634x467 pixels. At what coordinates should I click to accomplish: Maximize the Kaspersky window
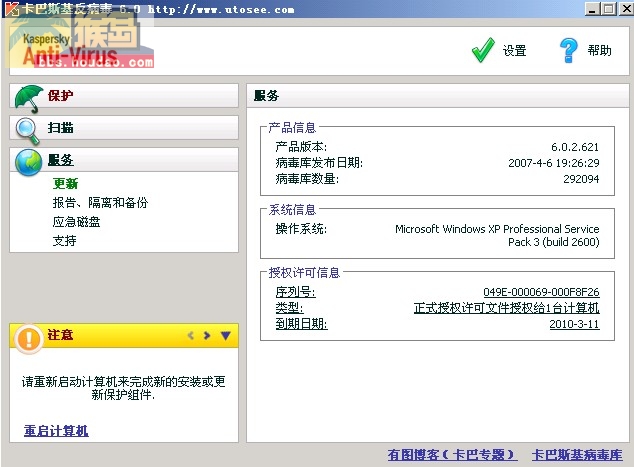click(x=608, y=8)
